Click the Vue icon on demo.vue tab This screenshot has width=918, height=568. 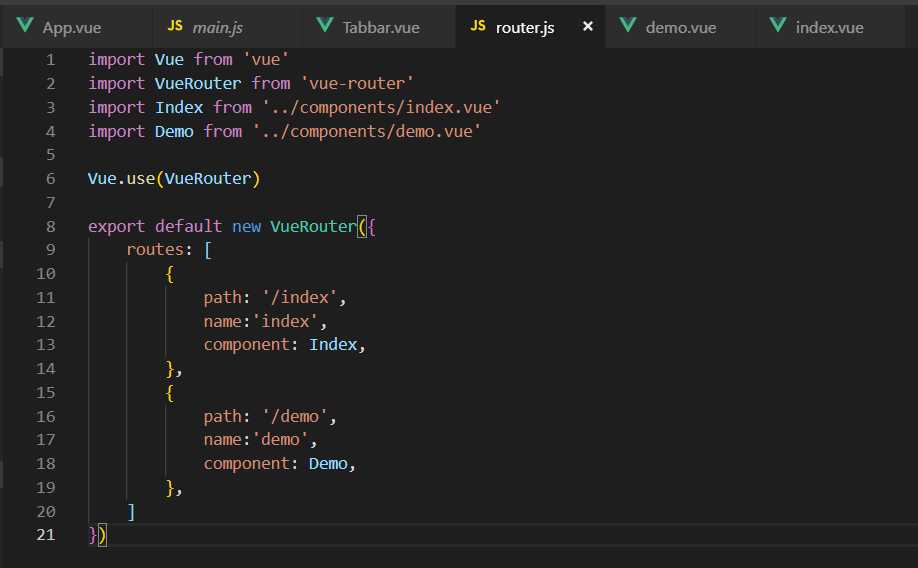(628, 25)
